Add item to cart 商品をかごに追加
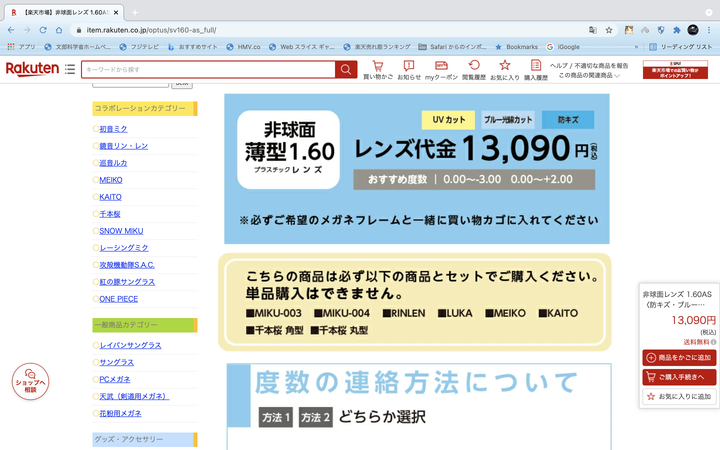This screenshot has width=720, height=450. point(679,357)
